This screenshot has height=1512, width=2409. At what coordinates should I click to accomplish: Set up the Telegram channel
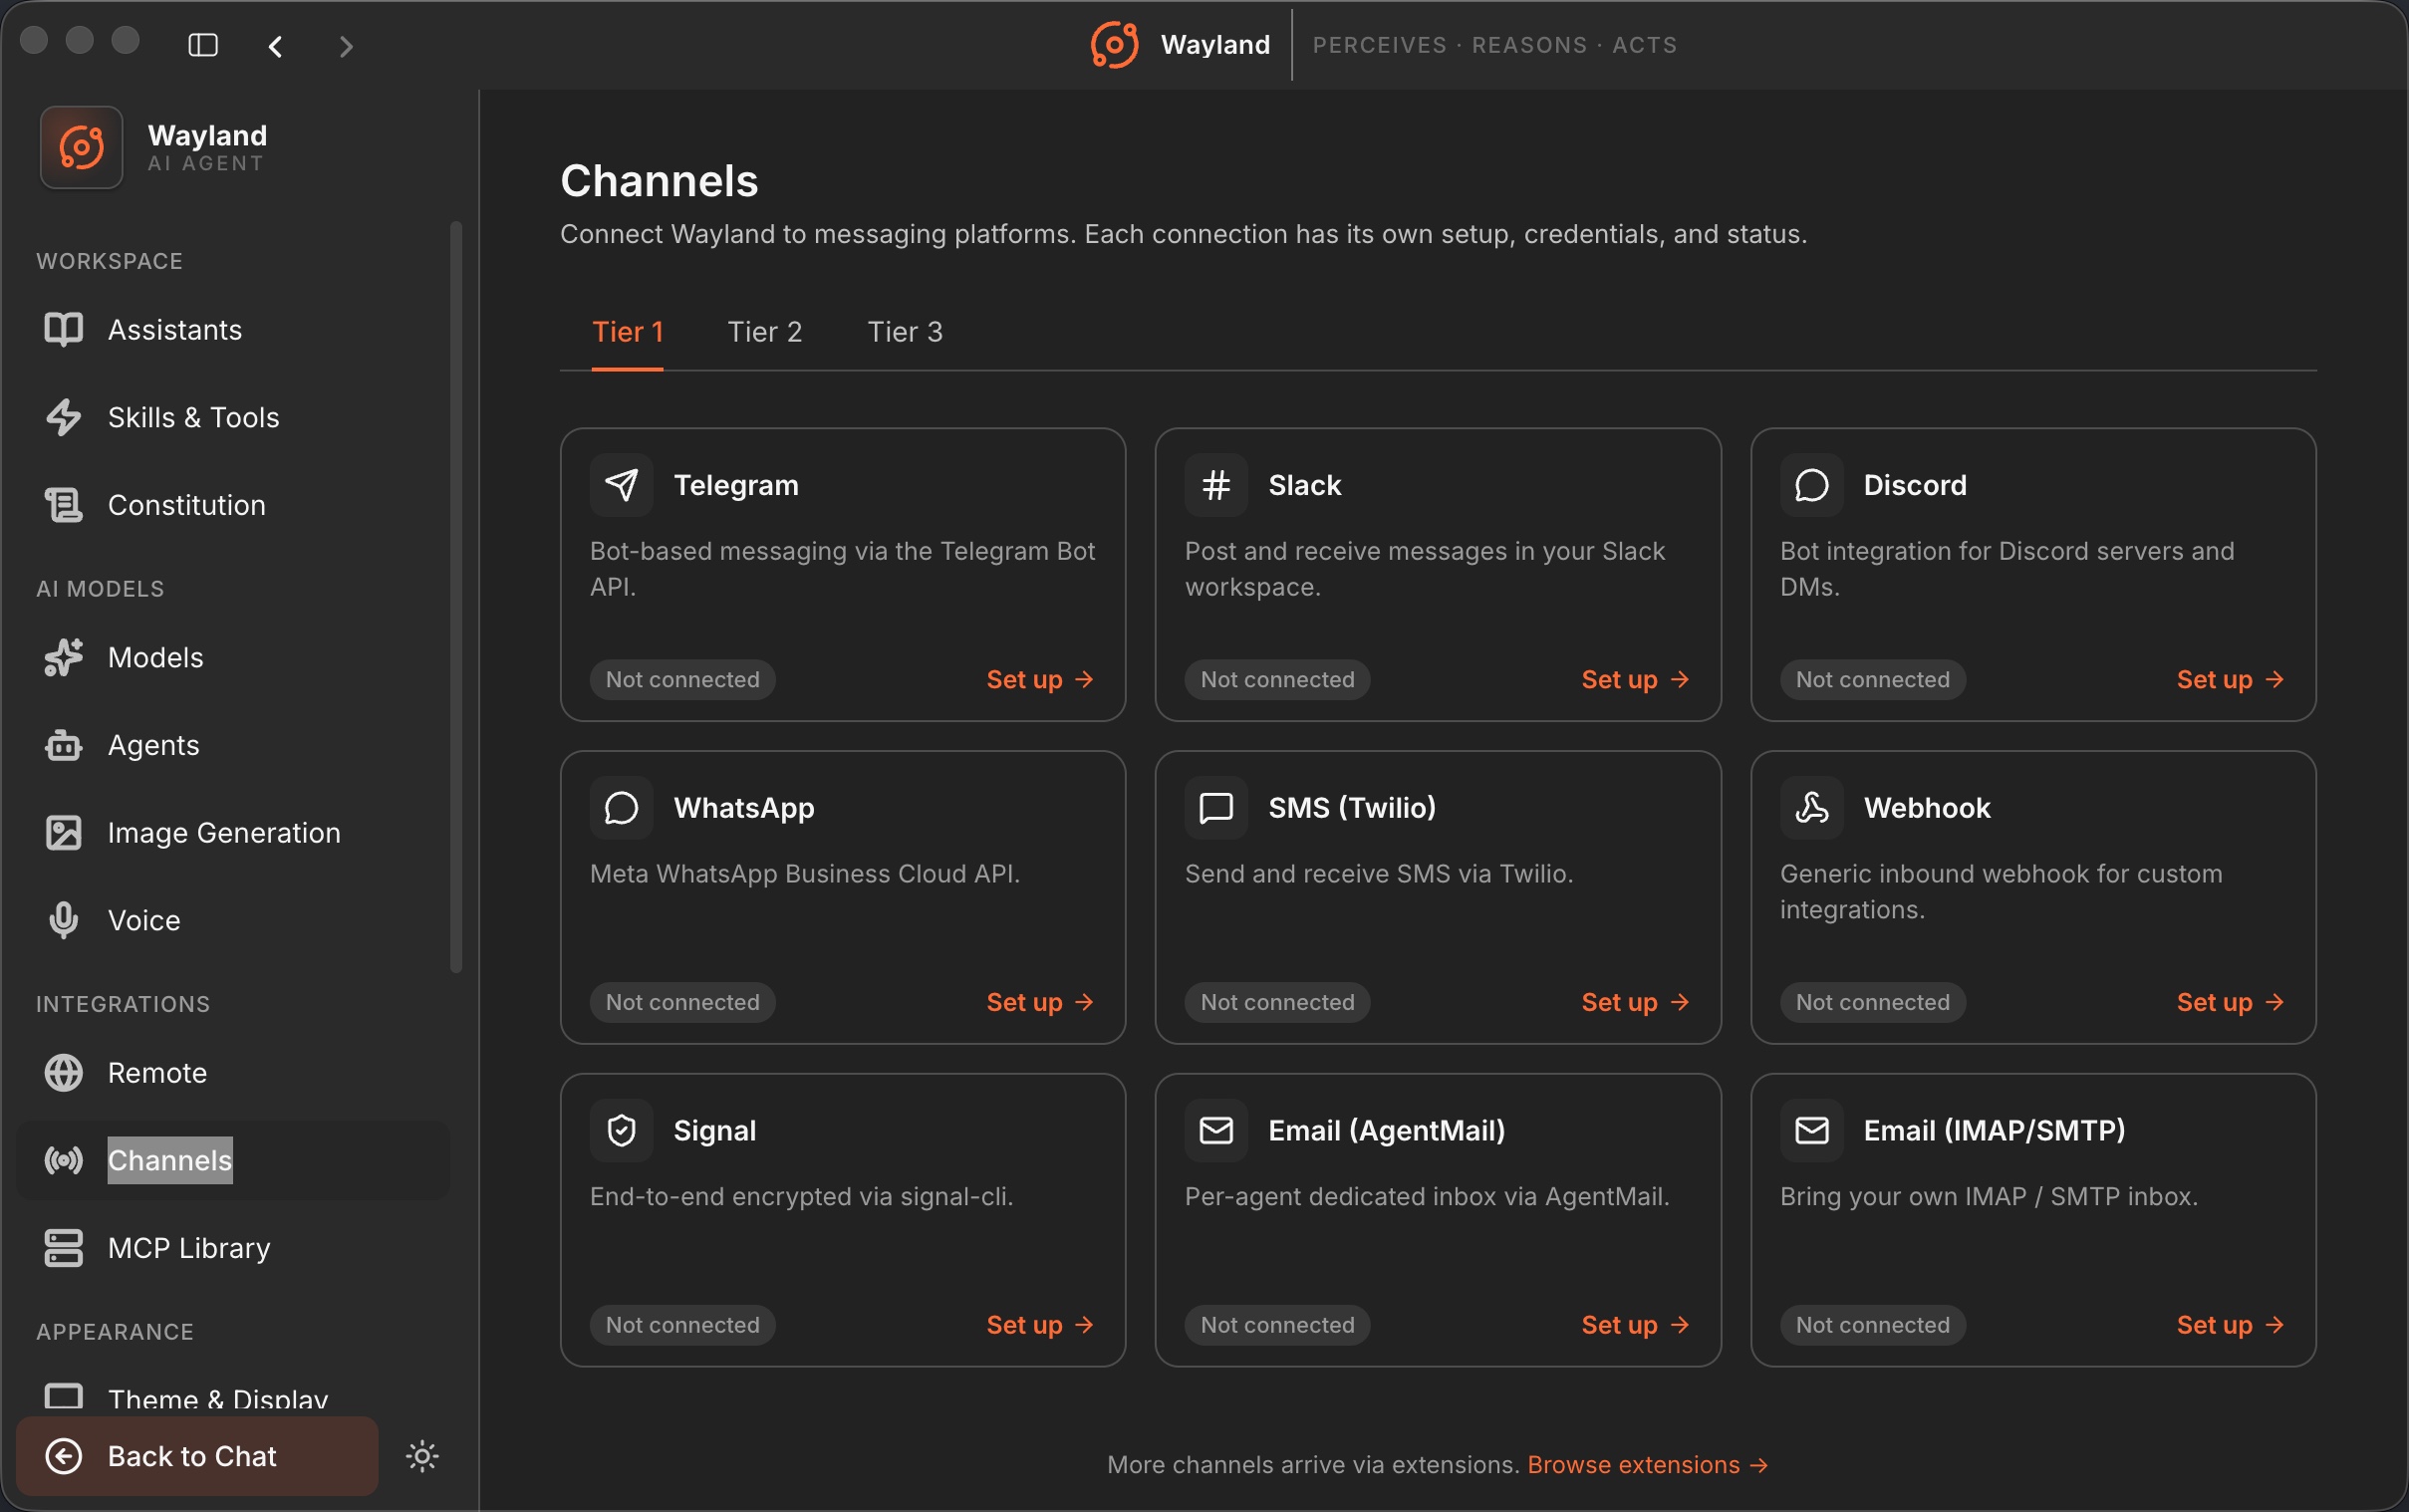coord(1040,680)
